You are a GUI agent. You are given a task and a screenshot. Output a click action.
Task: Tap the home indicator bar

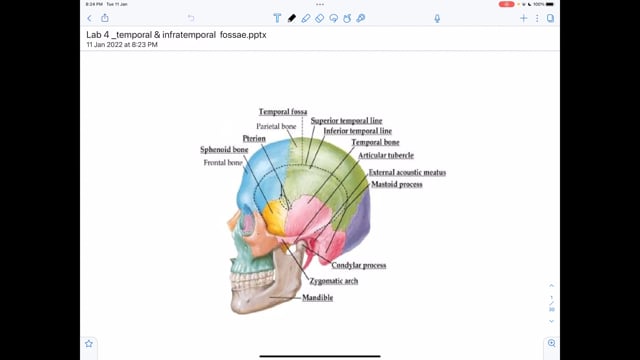(320, 356)
